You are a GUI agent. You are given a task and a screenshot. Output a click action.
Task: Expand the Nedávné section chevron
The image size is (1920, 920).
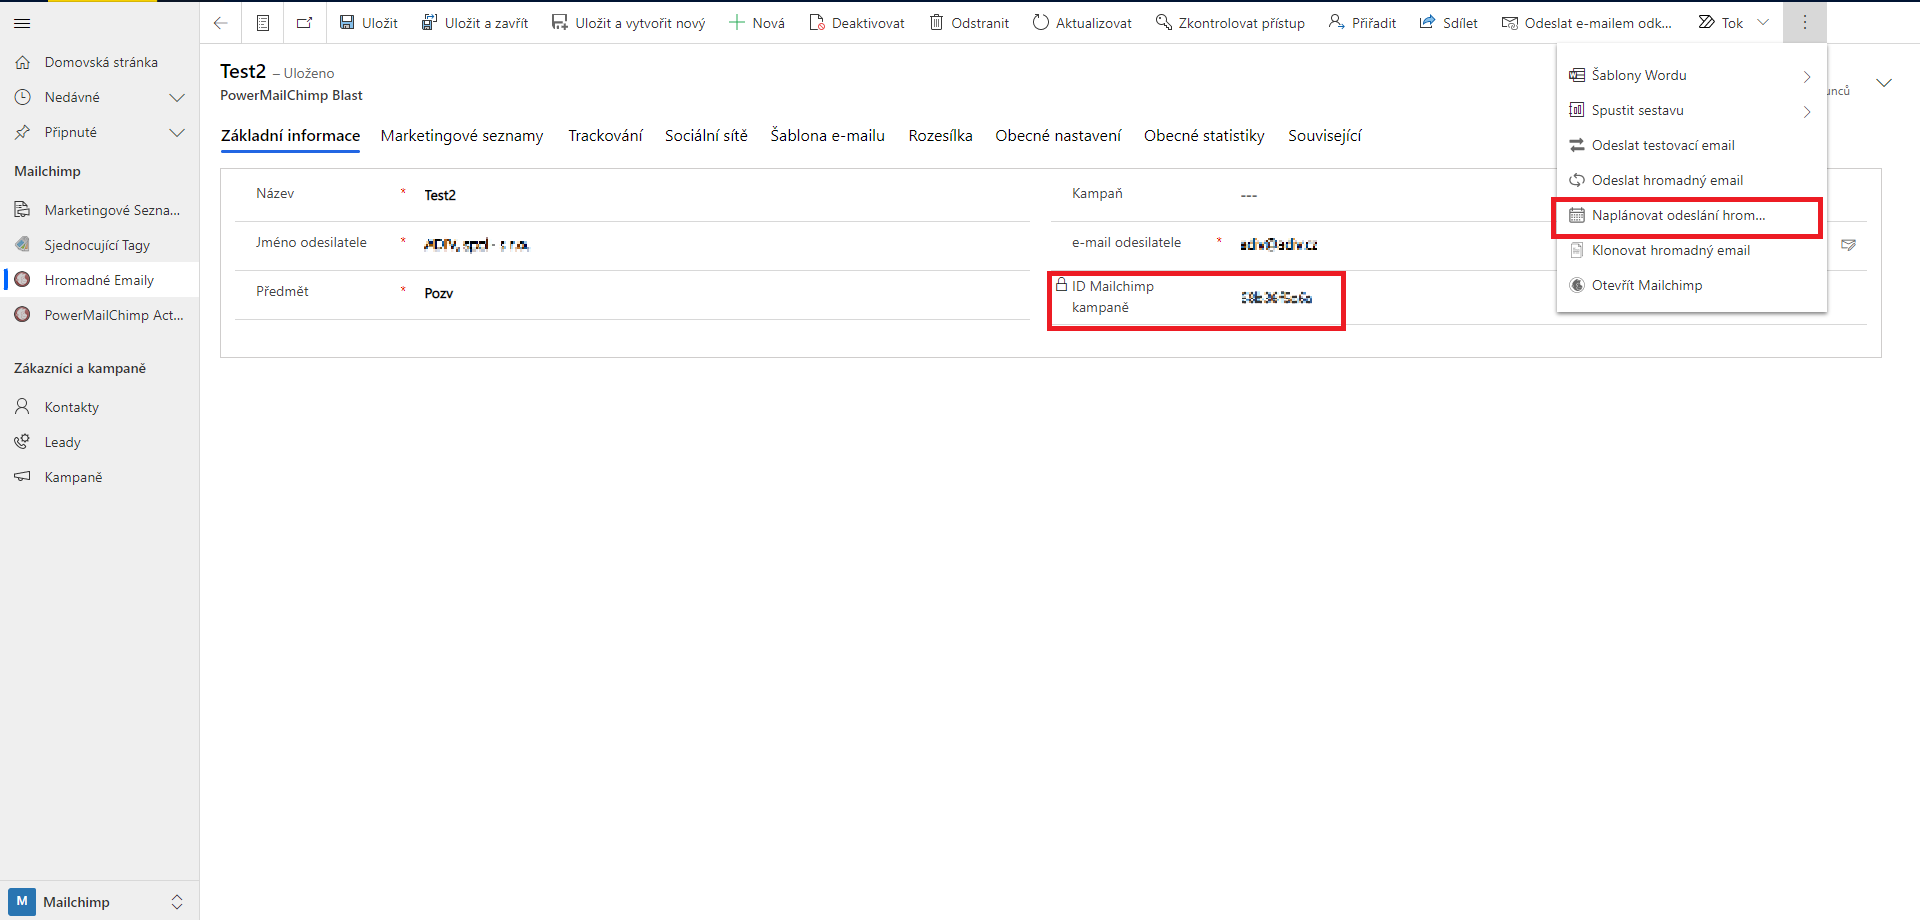(x=177, y=97)
